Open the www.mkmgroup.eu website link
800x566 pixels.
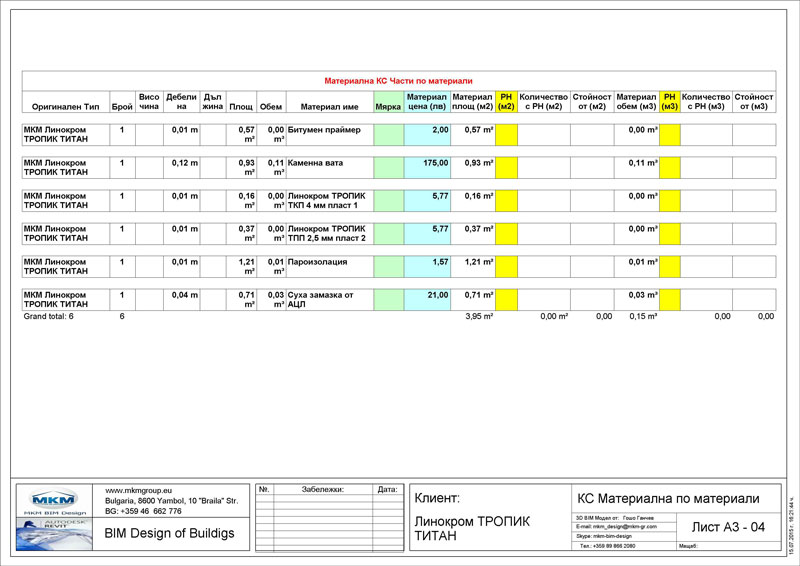[138, 490]
